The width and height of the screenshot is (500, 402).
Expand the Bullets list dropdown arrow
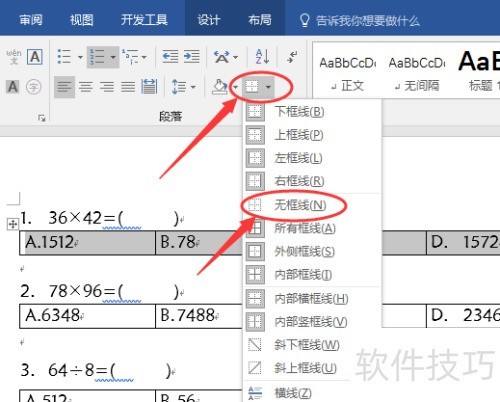coord(80,57)
